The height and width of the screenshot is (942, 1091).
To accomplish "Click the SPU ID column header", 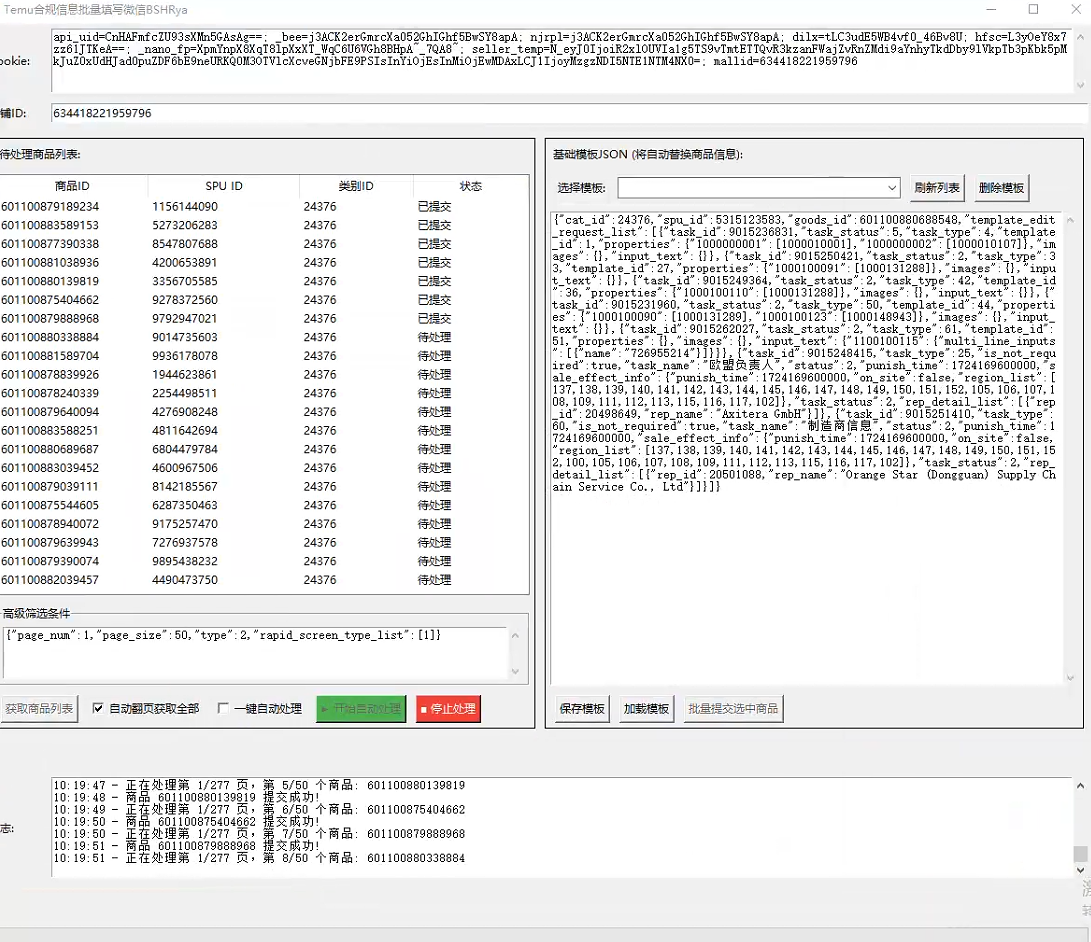I will pos(223,186).
